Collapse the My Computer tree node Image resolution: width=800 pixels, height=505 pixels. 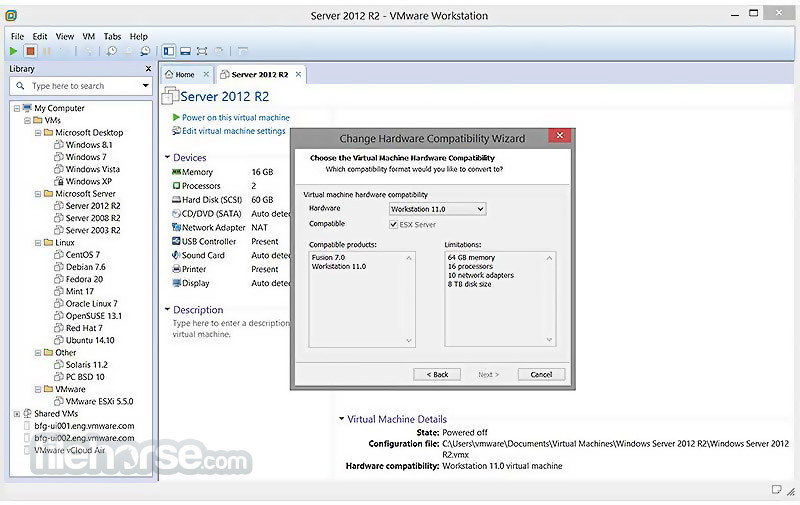(17, 108)
